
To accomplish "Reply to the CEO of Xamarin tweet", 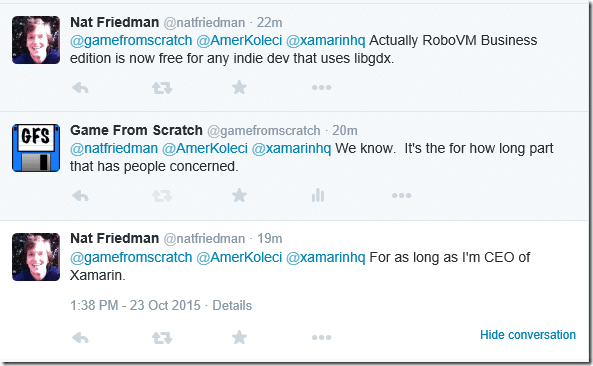I will pos(80,338).
